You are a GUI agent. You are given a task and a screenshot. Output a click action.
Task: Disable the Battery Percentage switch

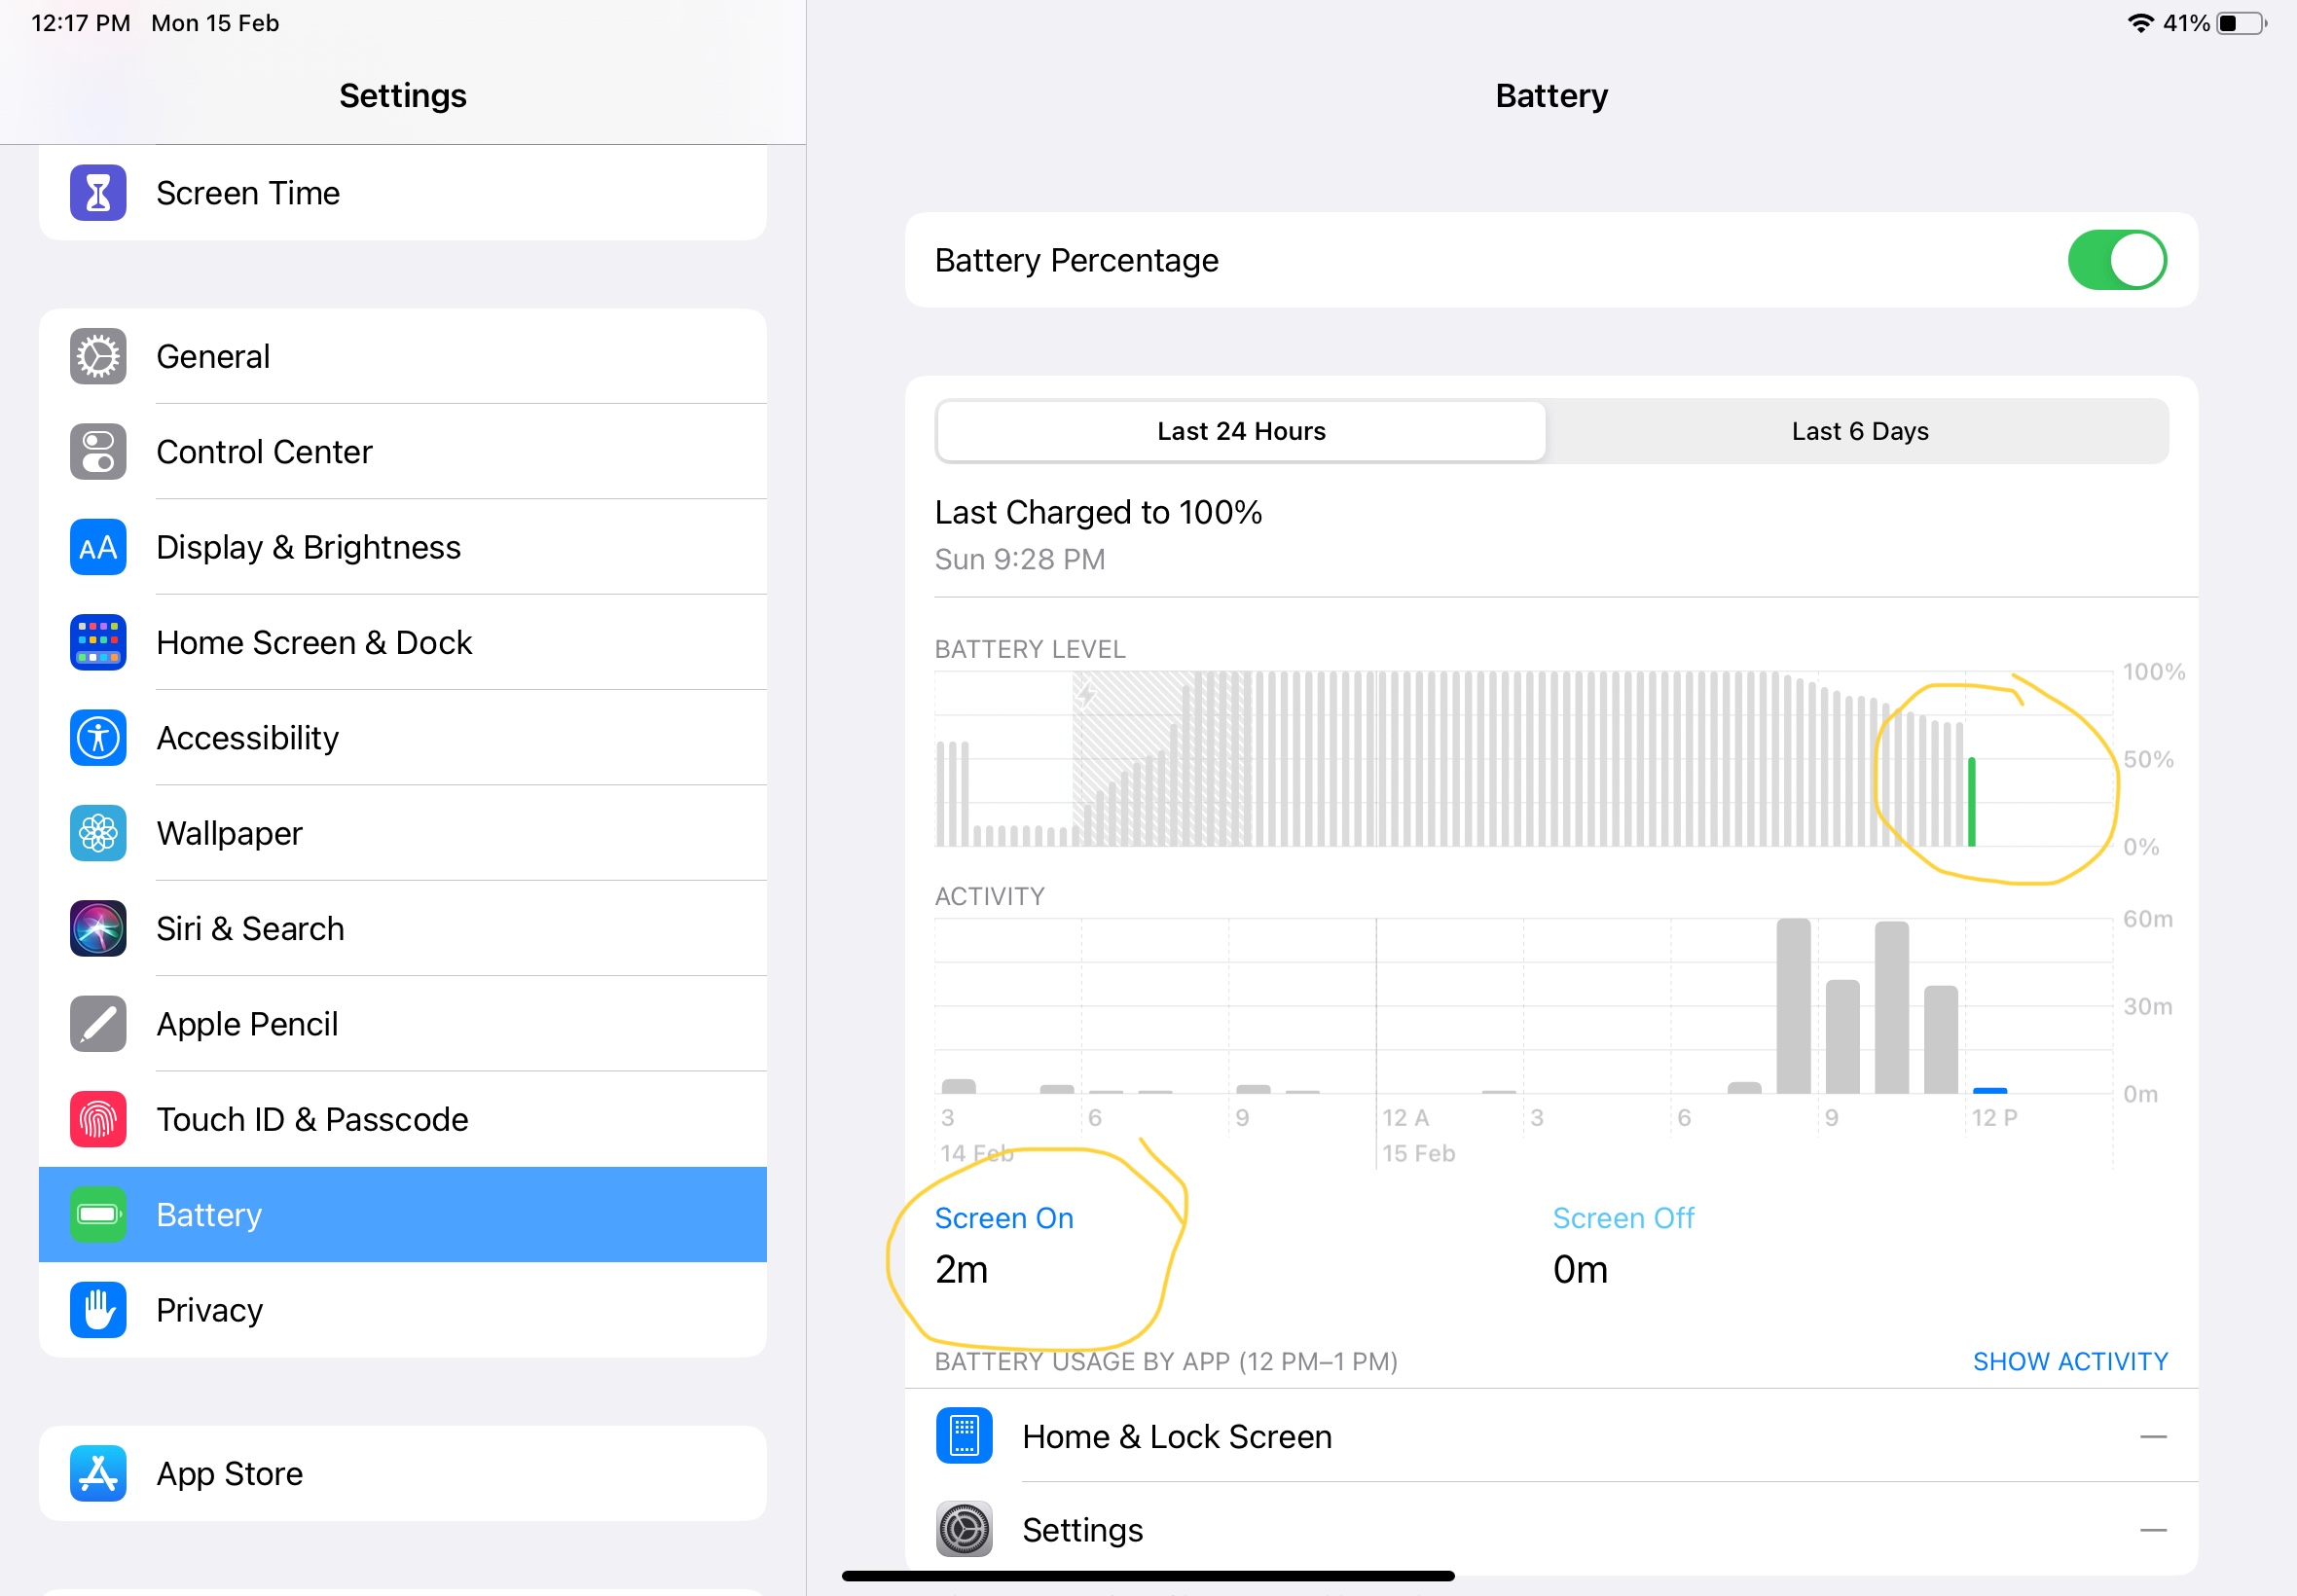2116,260
